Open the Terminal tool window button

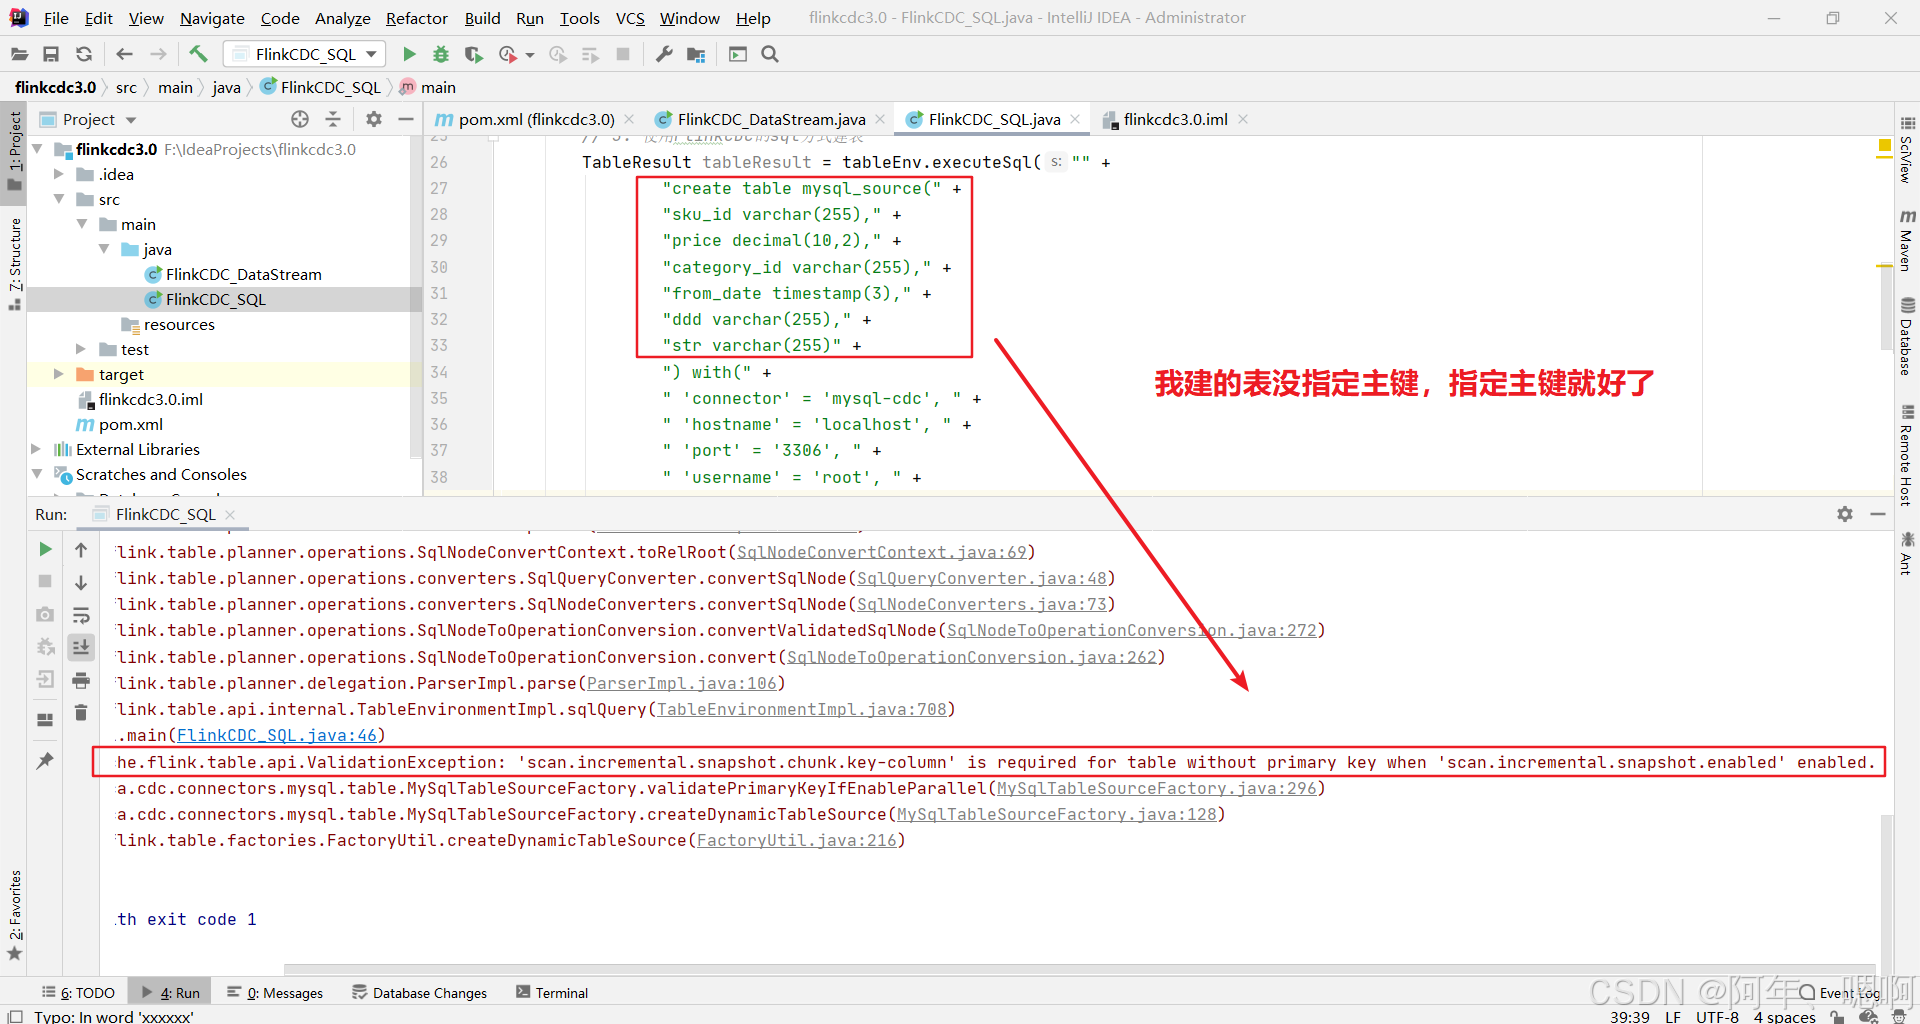pyautogui.click(x=552, y=992)
